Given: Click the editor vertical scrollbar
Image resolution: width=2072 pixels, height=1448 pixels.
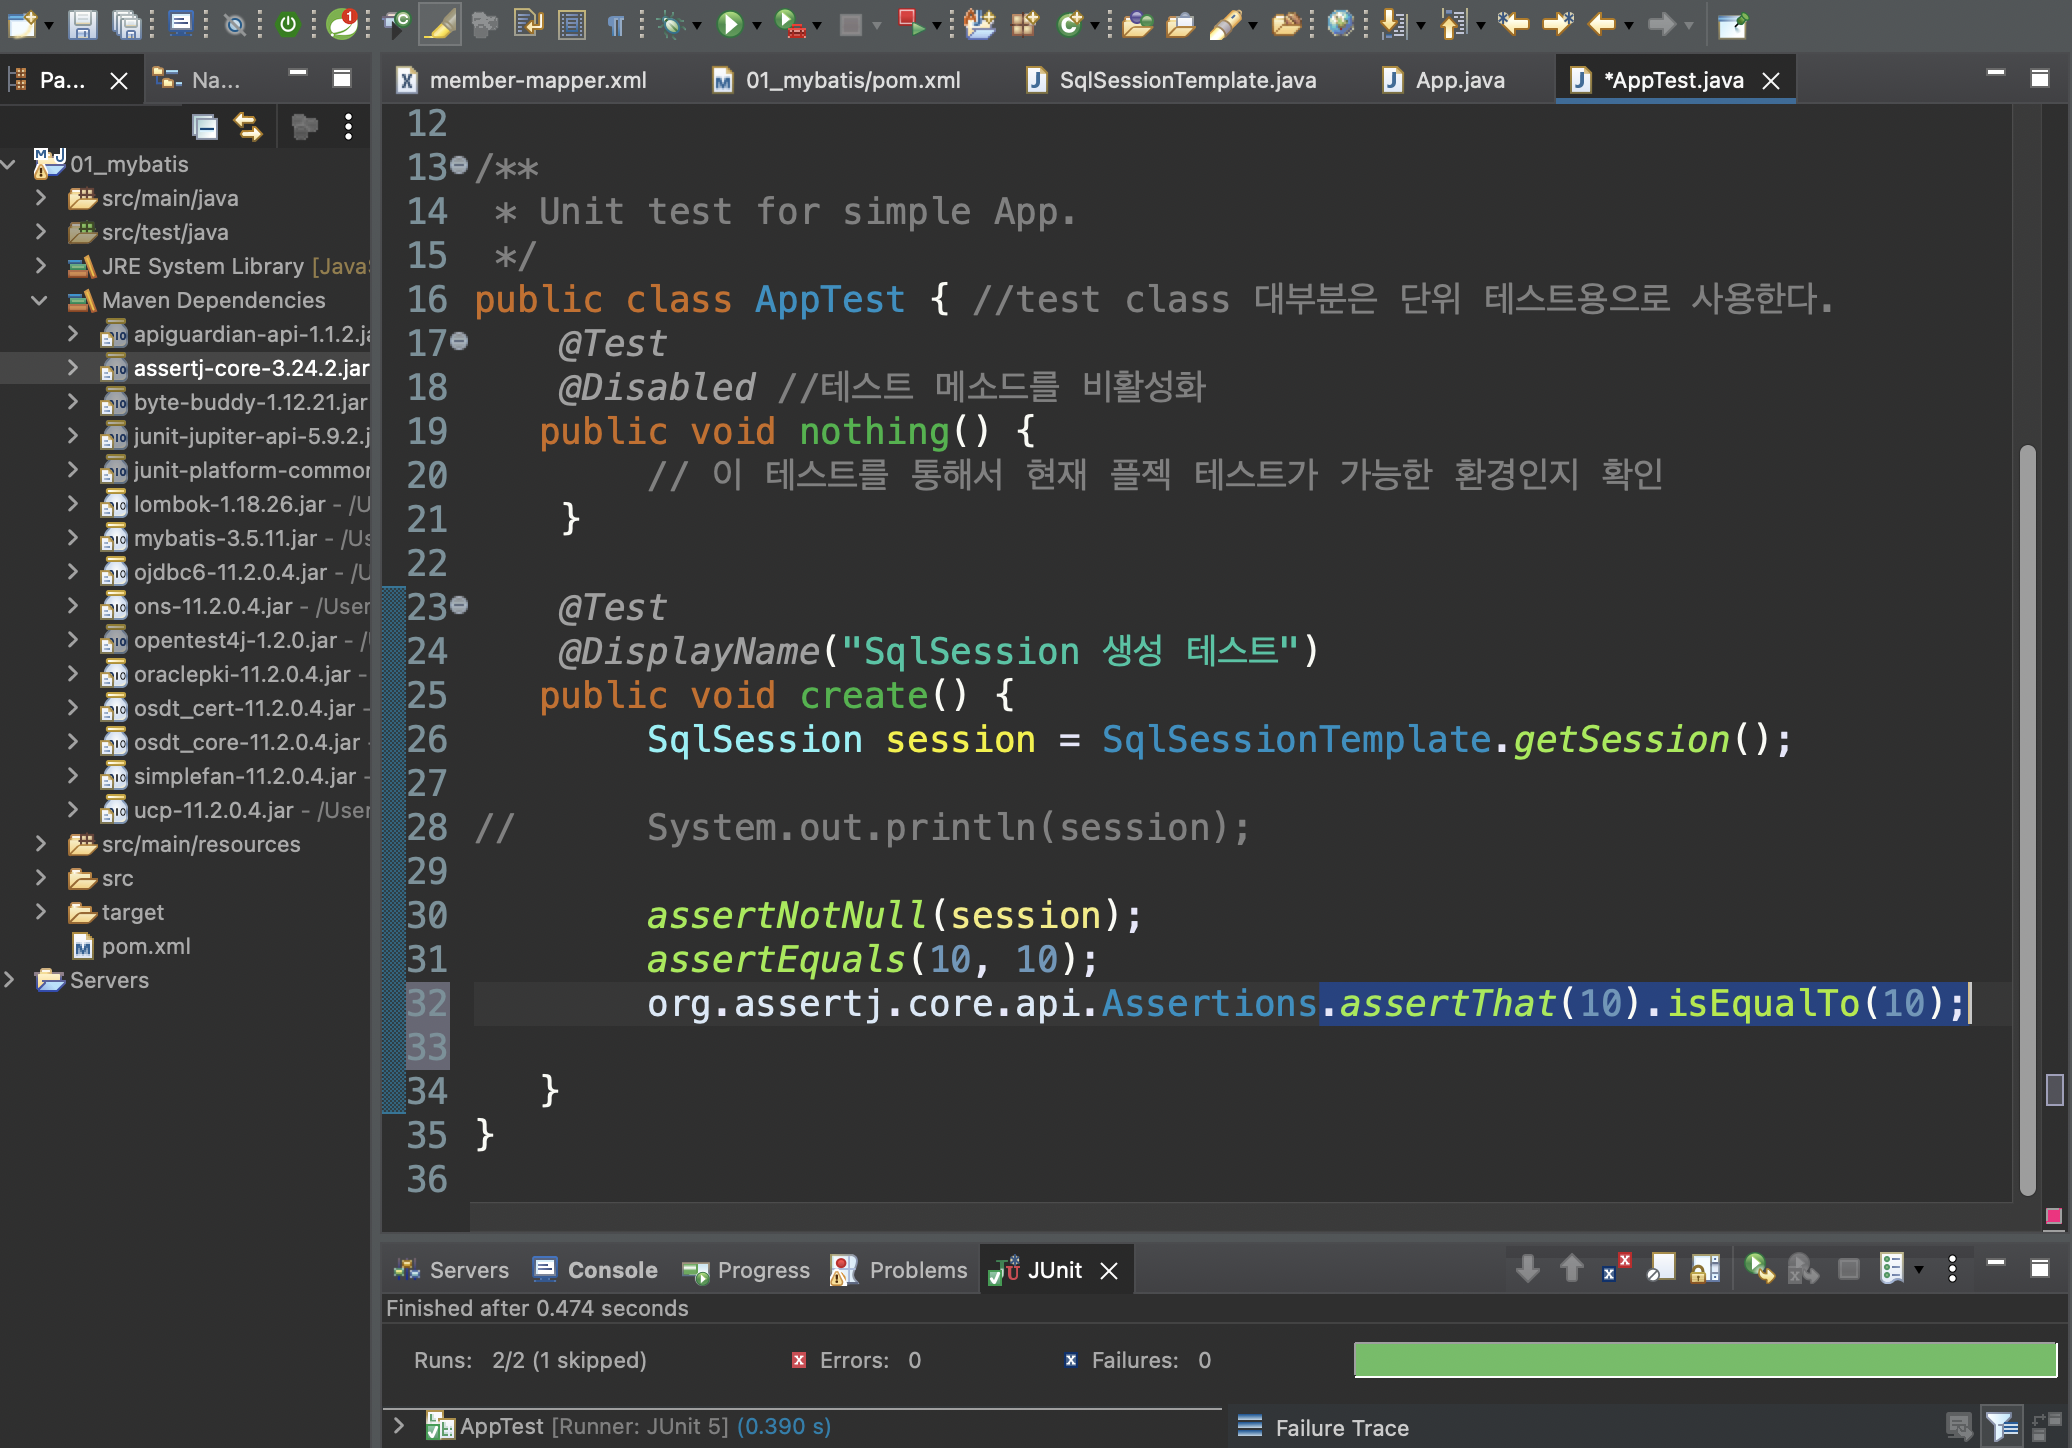Looking at the screenshot, I should (x=2027, y=820).
